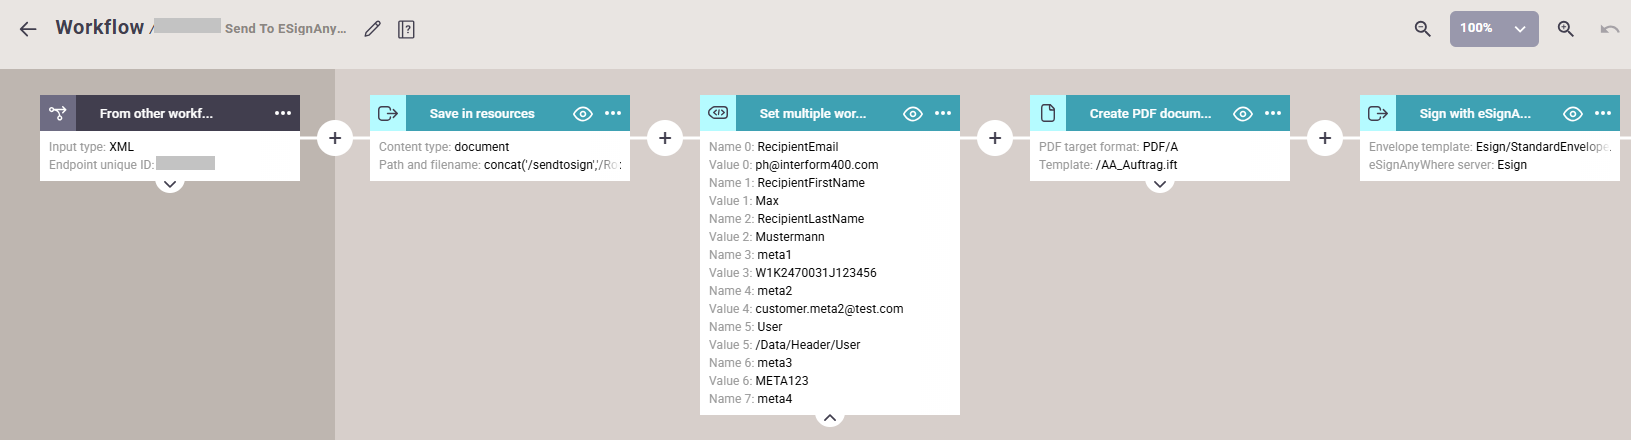
Task: Add step after From other workflow node
Action: coord(335,138)
